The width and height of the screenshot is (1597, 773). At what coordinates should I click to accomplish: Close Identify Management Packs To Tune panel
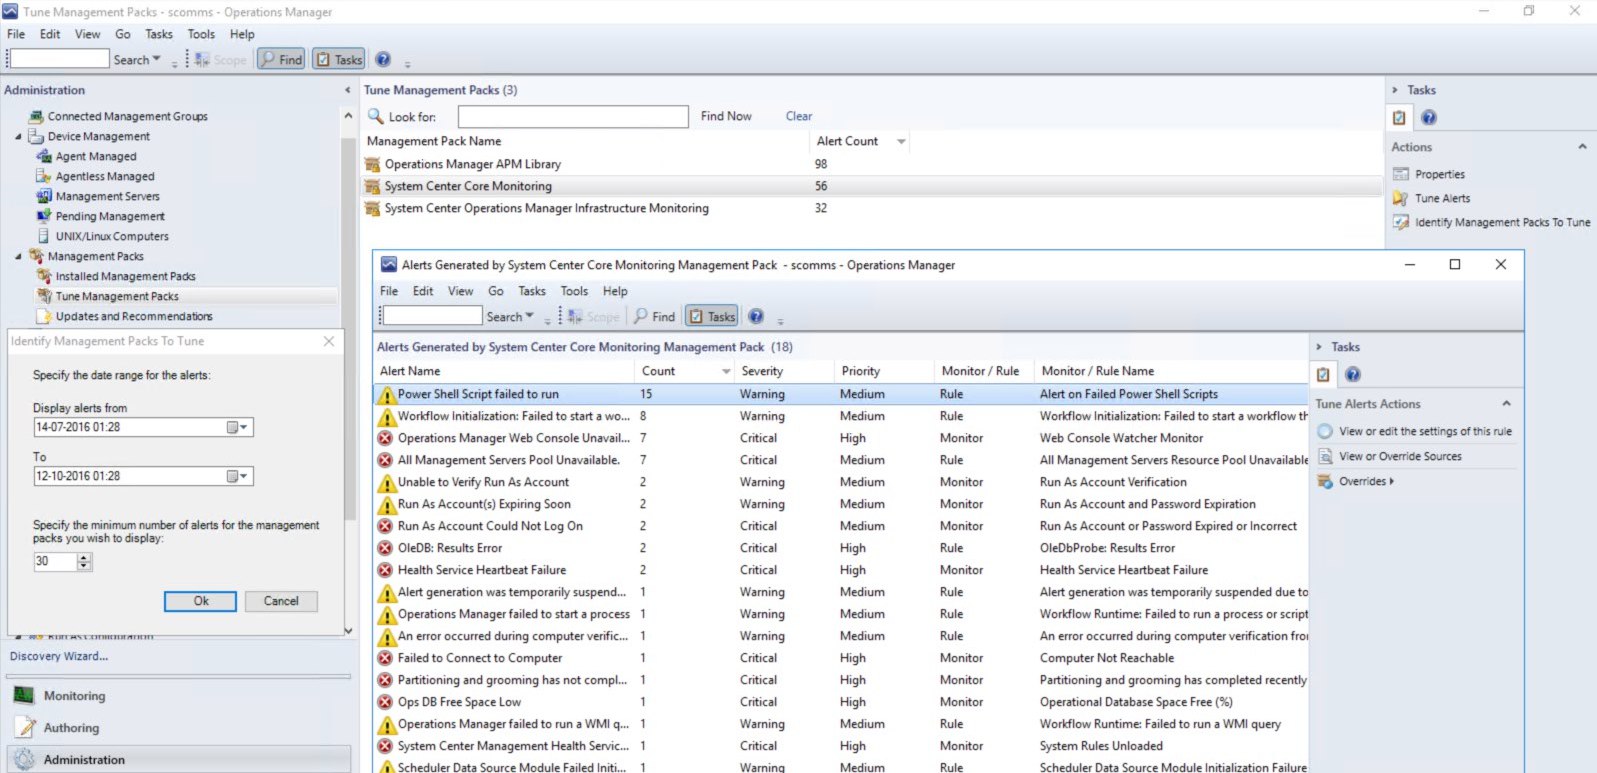329,341
